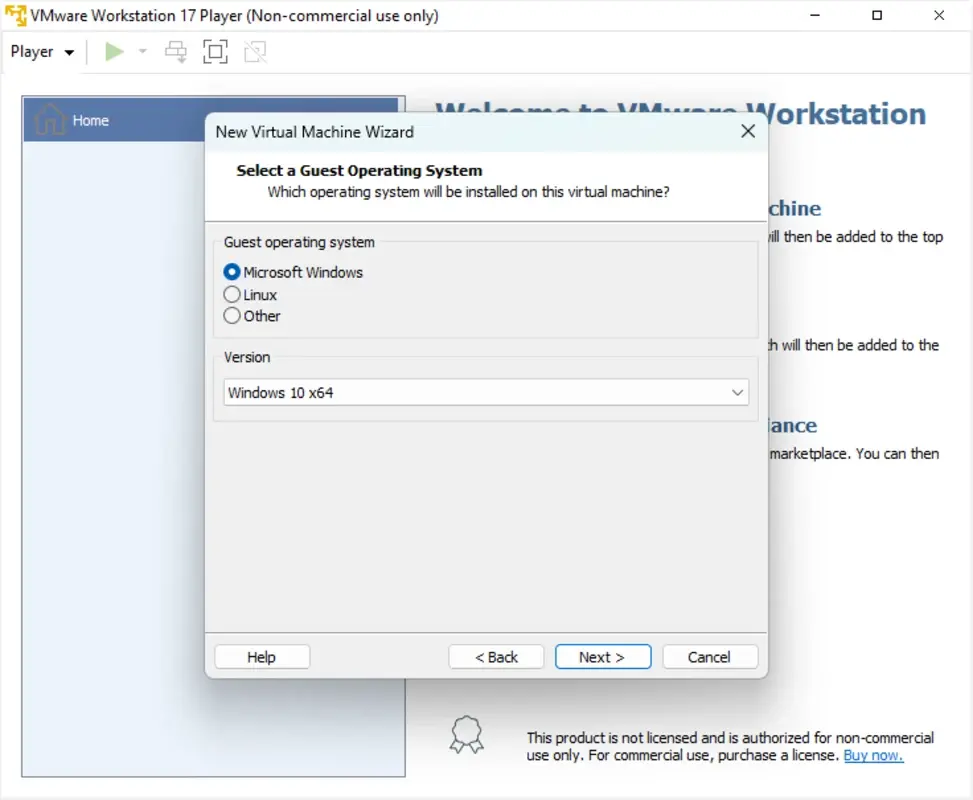The height and width of the screenshot is (800, 973).
Task: Click the Send Ctrl+Alt+Del toolbar icon
Action: [176, 51]
